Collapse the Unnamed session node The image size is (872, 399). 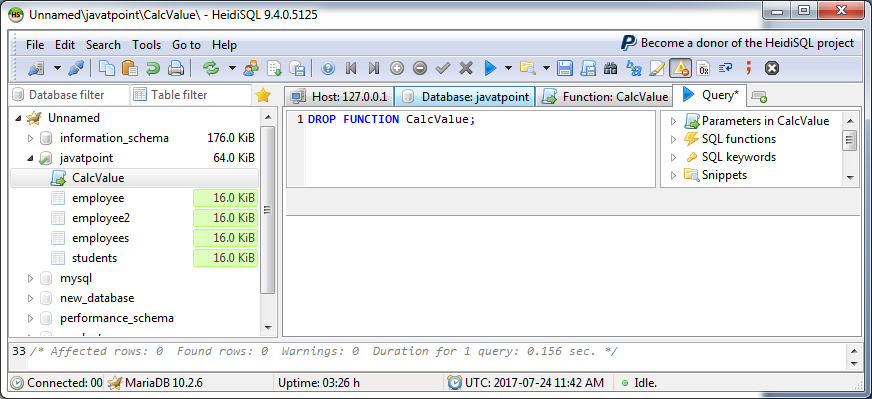[x=19, y=118]
